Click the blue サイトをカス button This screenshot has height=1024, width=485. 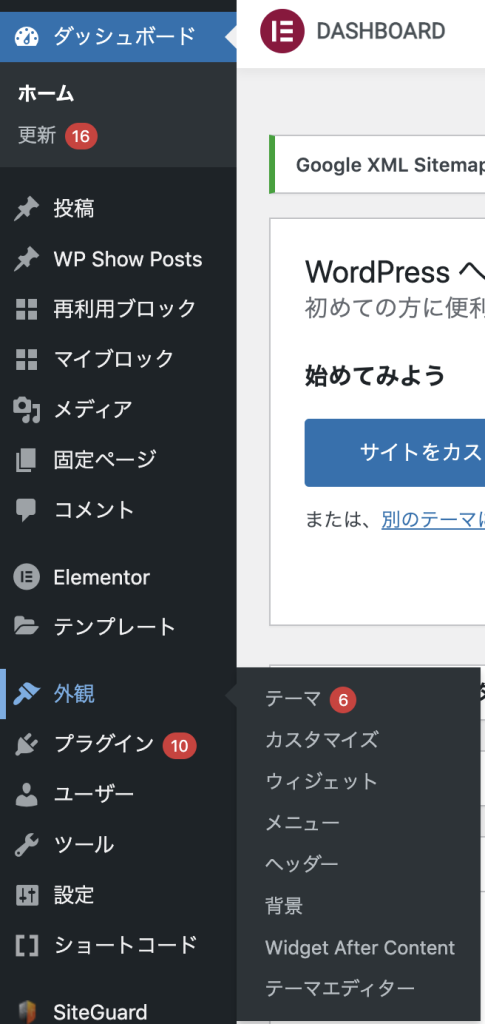click(394, 453)
